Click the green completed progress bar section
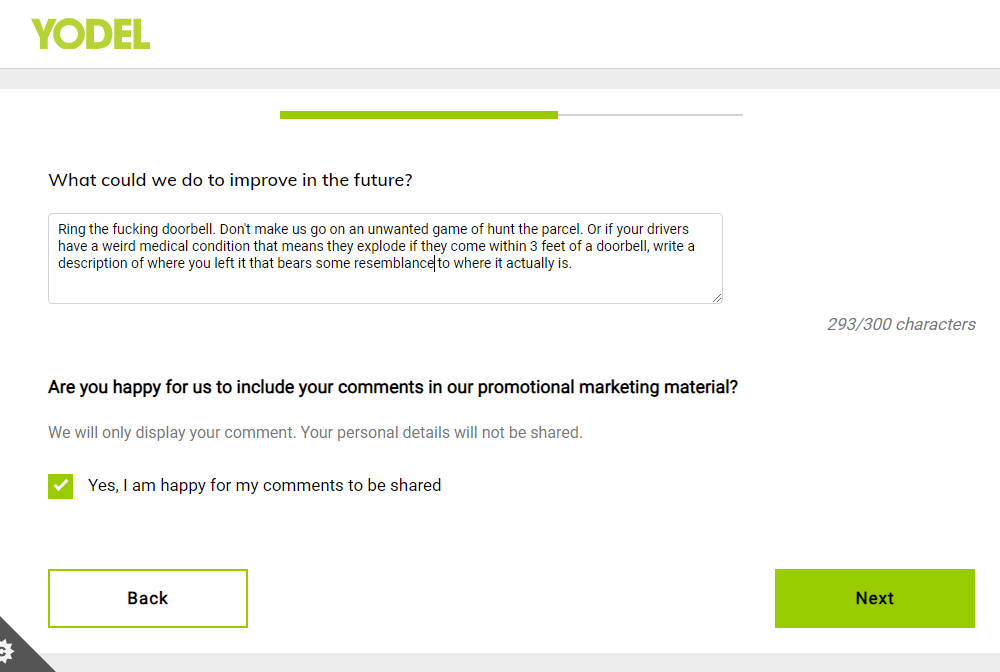This screenshot has width=1000, height=672. coord(418,115)
